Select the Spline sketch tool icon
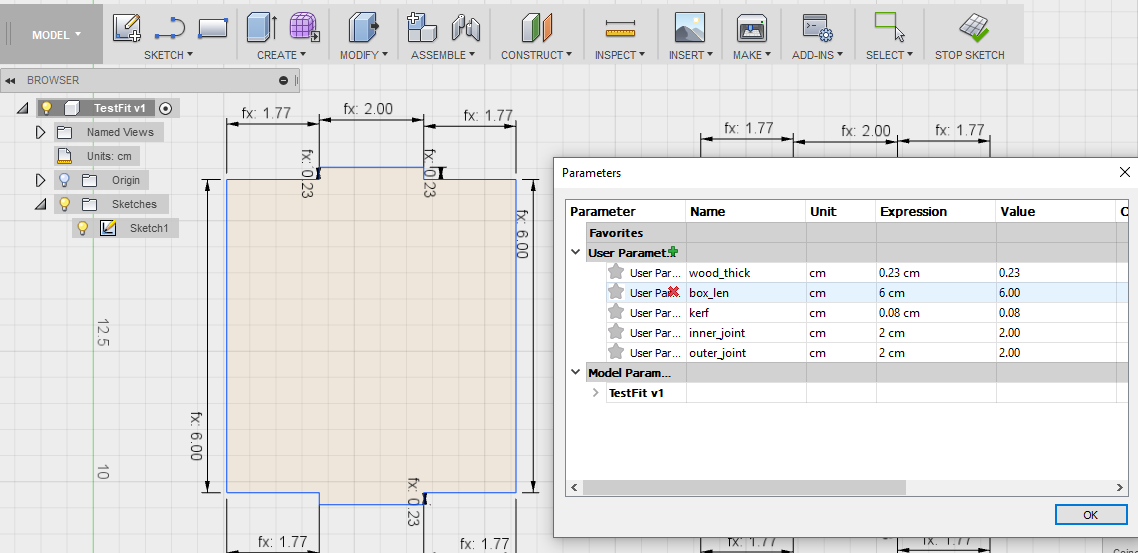Viewport: 1138px width, 553px height. pos(170,28)
